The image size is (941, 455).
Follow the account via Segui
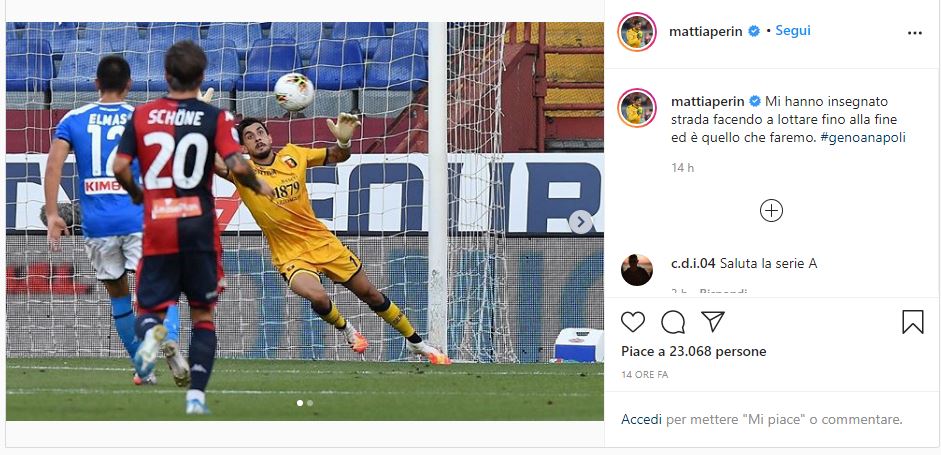pos(793,31)
